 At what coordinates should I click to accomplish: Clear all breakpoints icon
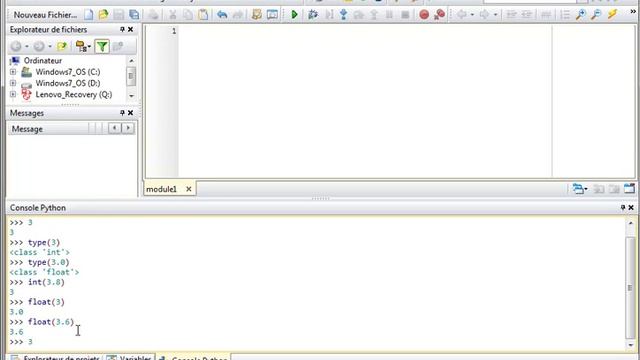440,15
